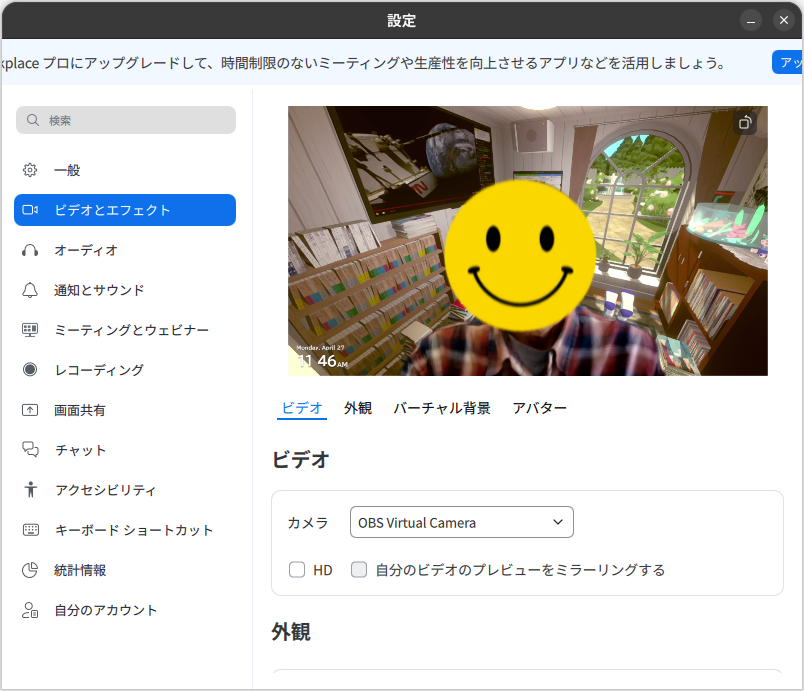Image resolution: width=804 pixels, height=691 pixels.
Task: Open the アバター tab
Action: [x=539, y=408]
